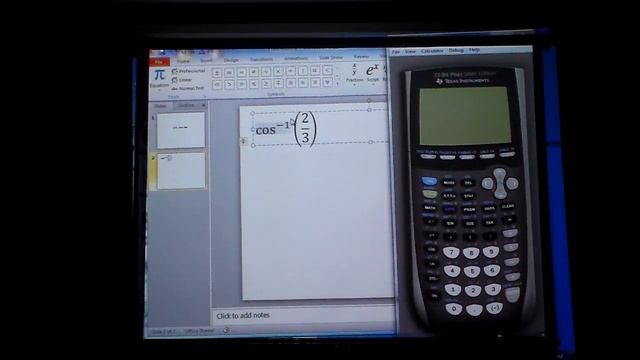
Task: Click the number 3 key on the calculator
Action: tap(493, 289)
